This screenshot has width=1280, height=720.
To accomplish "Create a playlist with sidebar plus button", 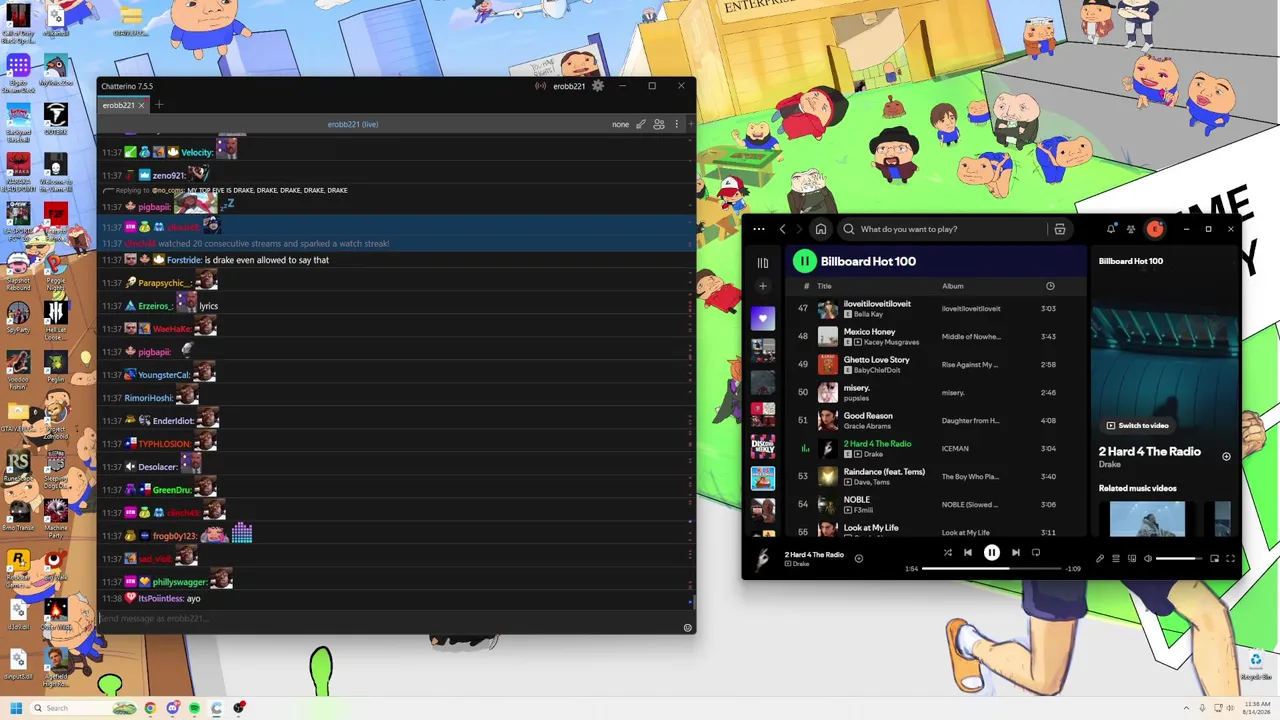I will click(763, 286).
